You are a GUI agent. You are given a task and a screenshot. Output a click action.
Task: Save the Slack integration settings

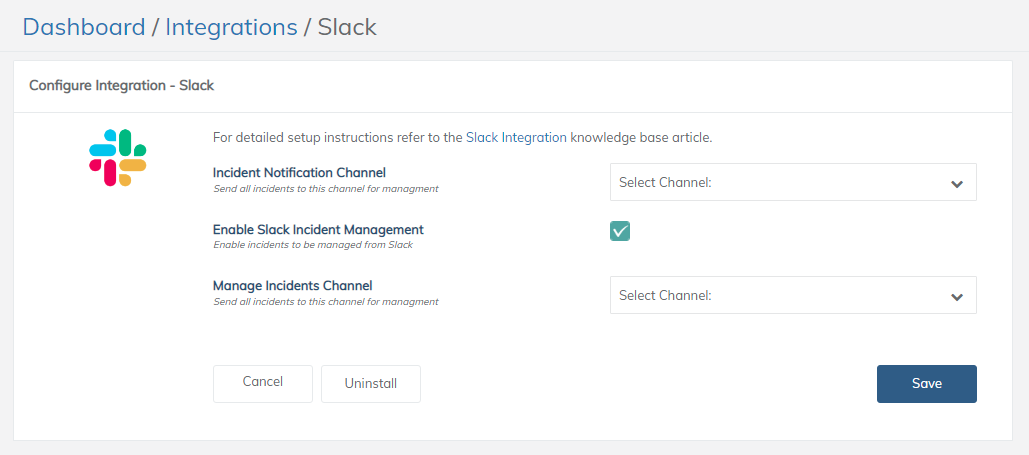click(x=926, y=383)
